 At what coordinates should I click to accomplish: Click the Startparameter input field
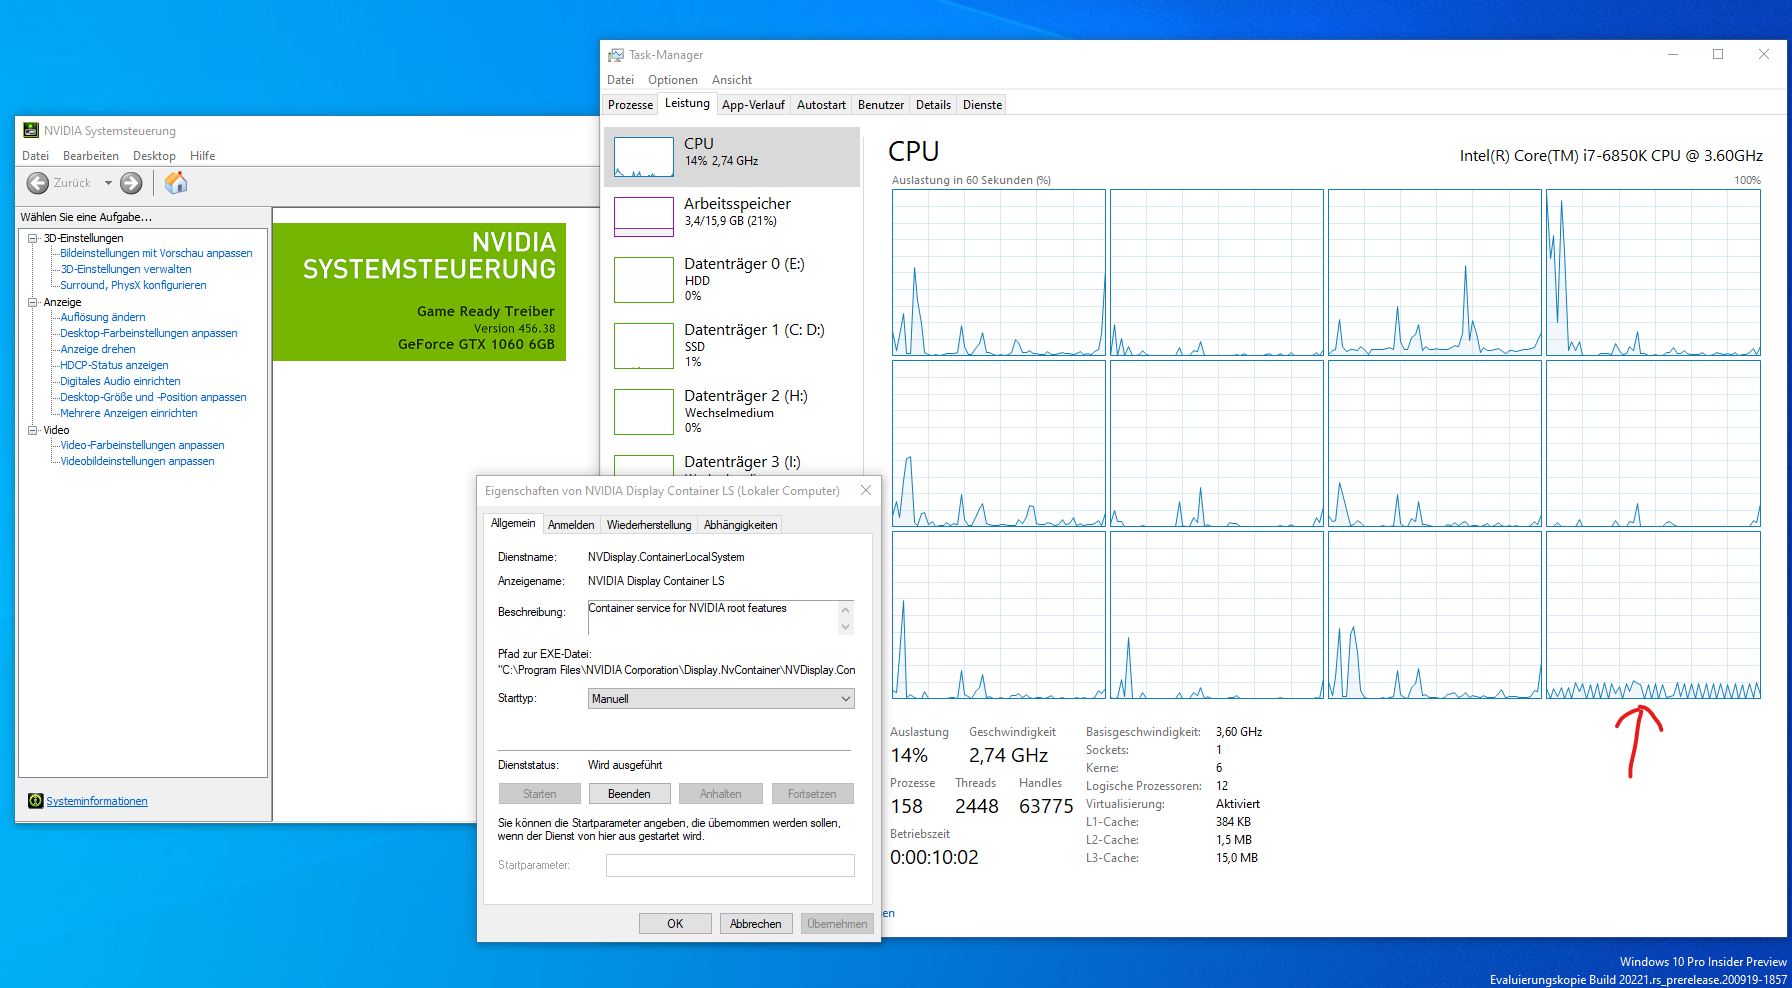pyautogui.click(x=730, y=866)
